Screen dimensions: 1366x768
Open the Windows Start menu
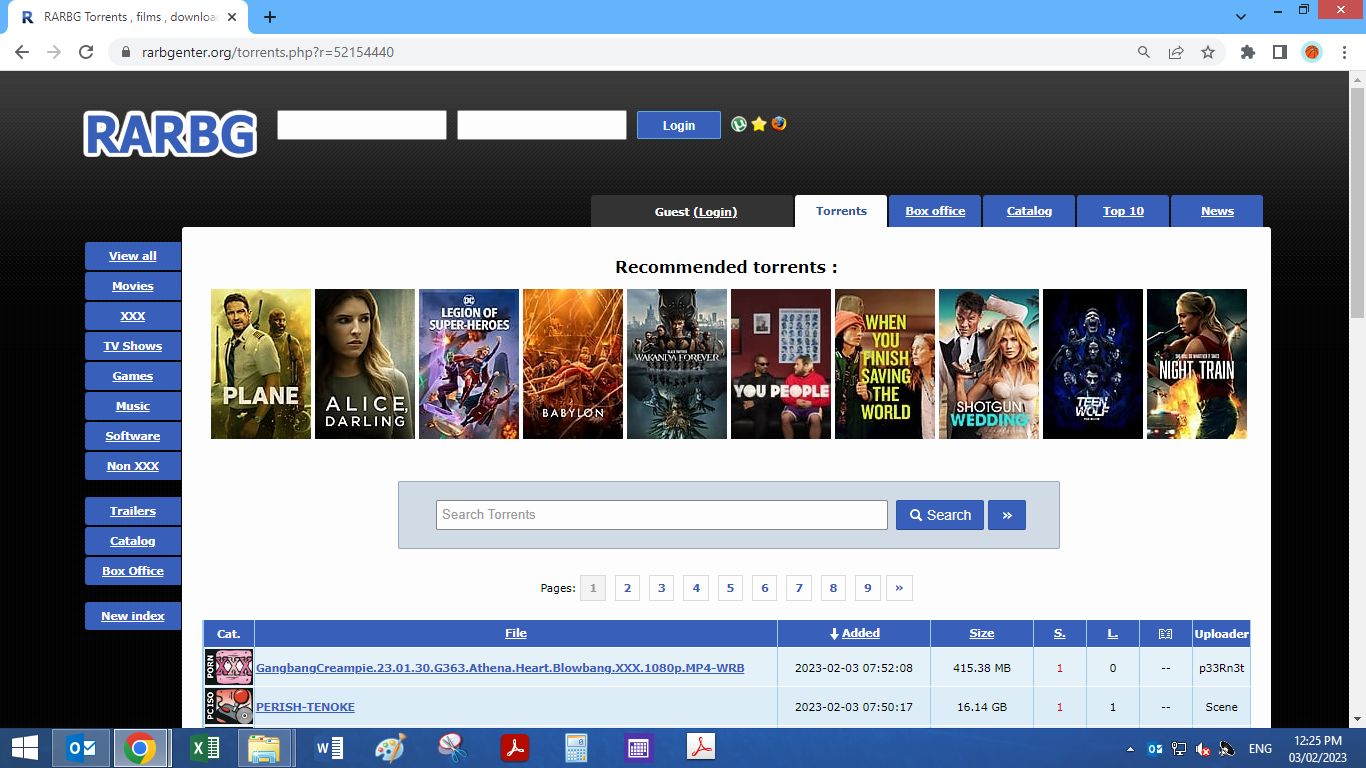pyautogui.click(x=25, y=747)
